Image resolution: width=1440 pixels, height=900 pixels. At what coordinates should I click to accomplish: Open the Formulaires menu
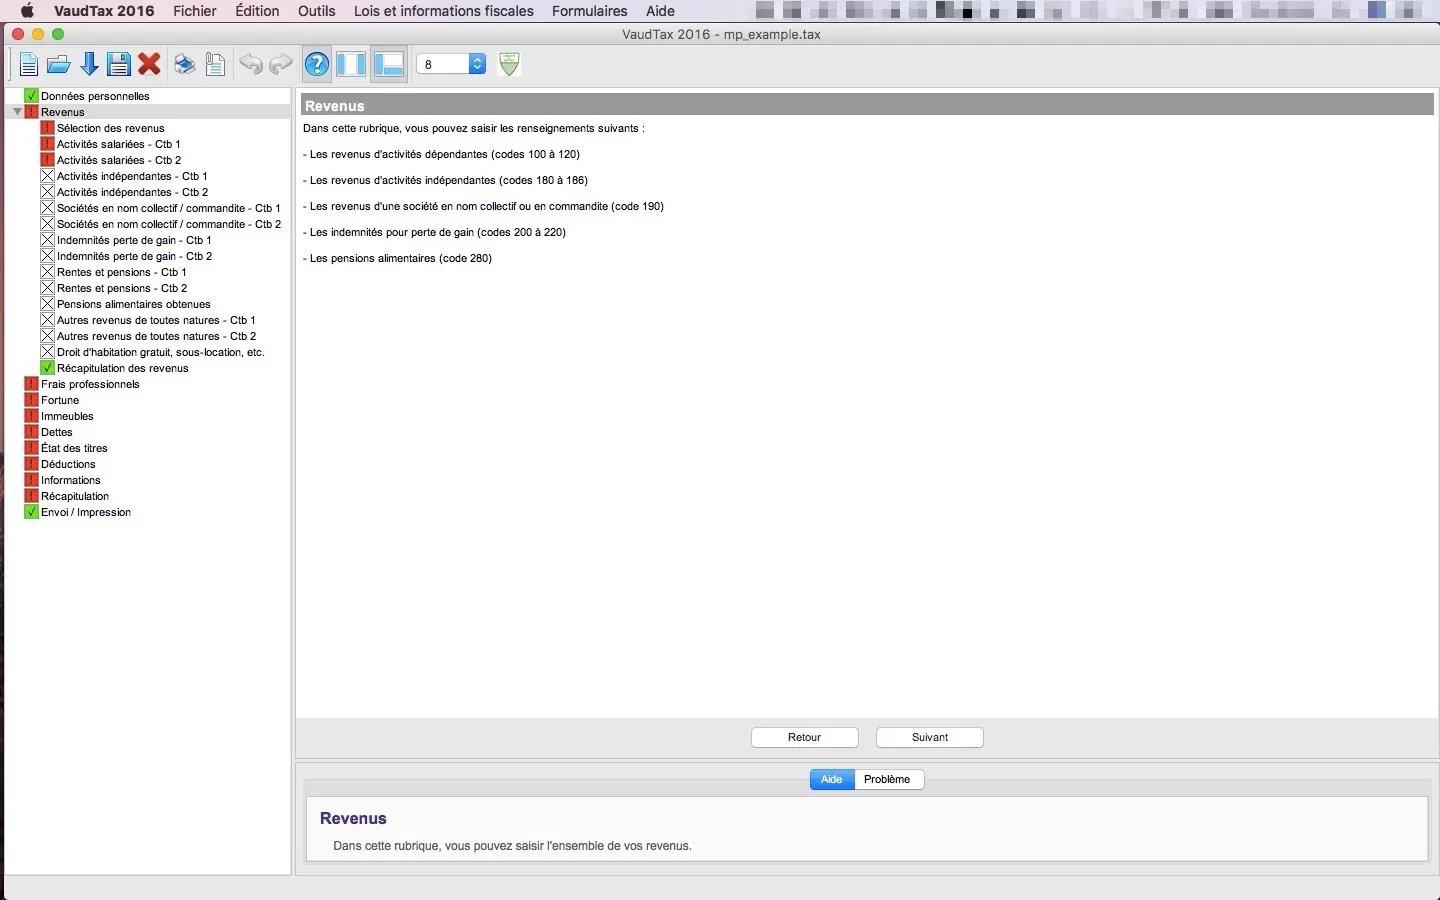pos(590,11)
